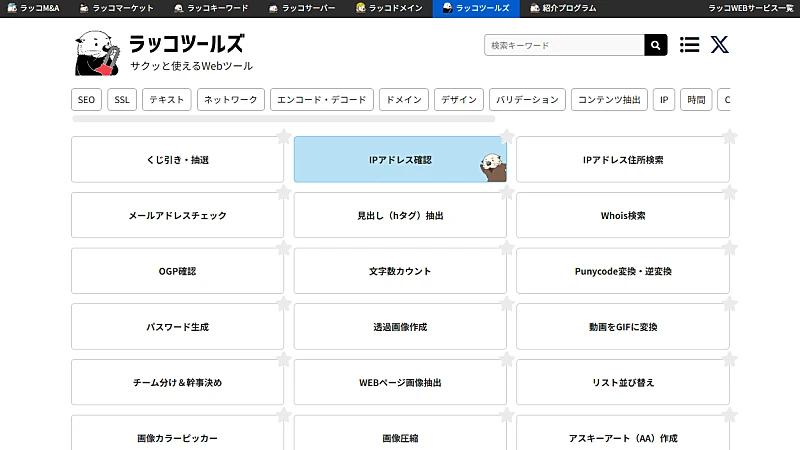Viewport: 800px width, 450px height.
Task: Click the category horizontal scrollbar
Action: tap(284, 118)
